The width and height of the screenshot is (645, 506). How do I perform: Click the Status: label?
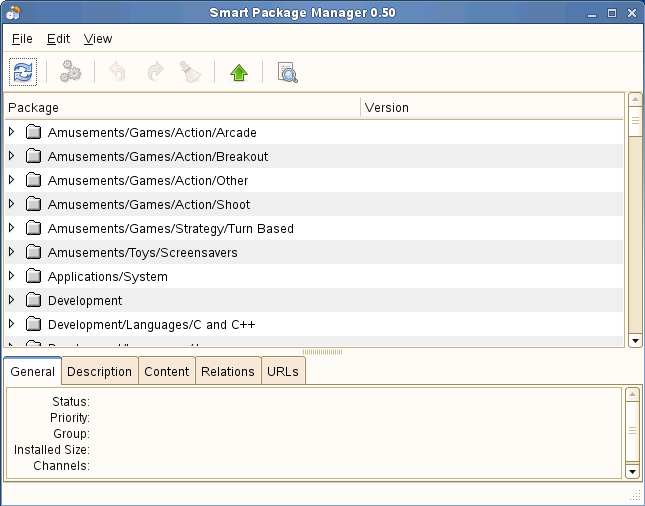(x=71, y=402)
